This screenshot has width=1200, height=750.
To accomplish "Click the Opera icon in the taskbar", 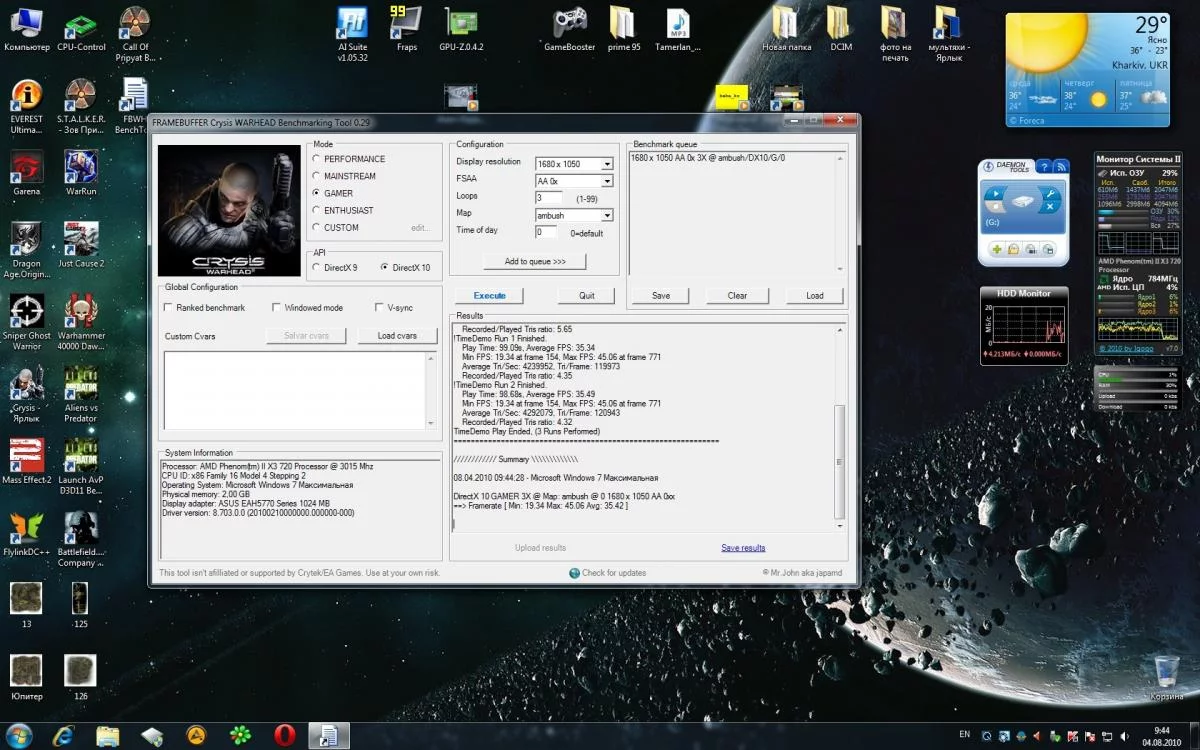I will coord(284,736).
